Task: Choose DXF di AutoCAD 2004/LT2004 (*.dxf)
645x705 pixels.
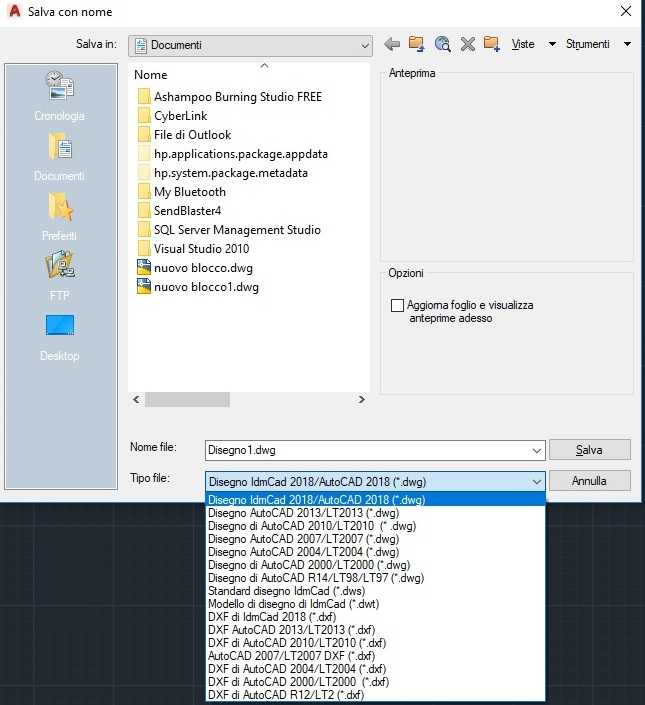Action: click(375, 669)
